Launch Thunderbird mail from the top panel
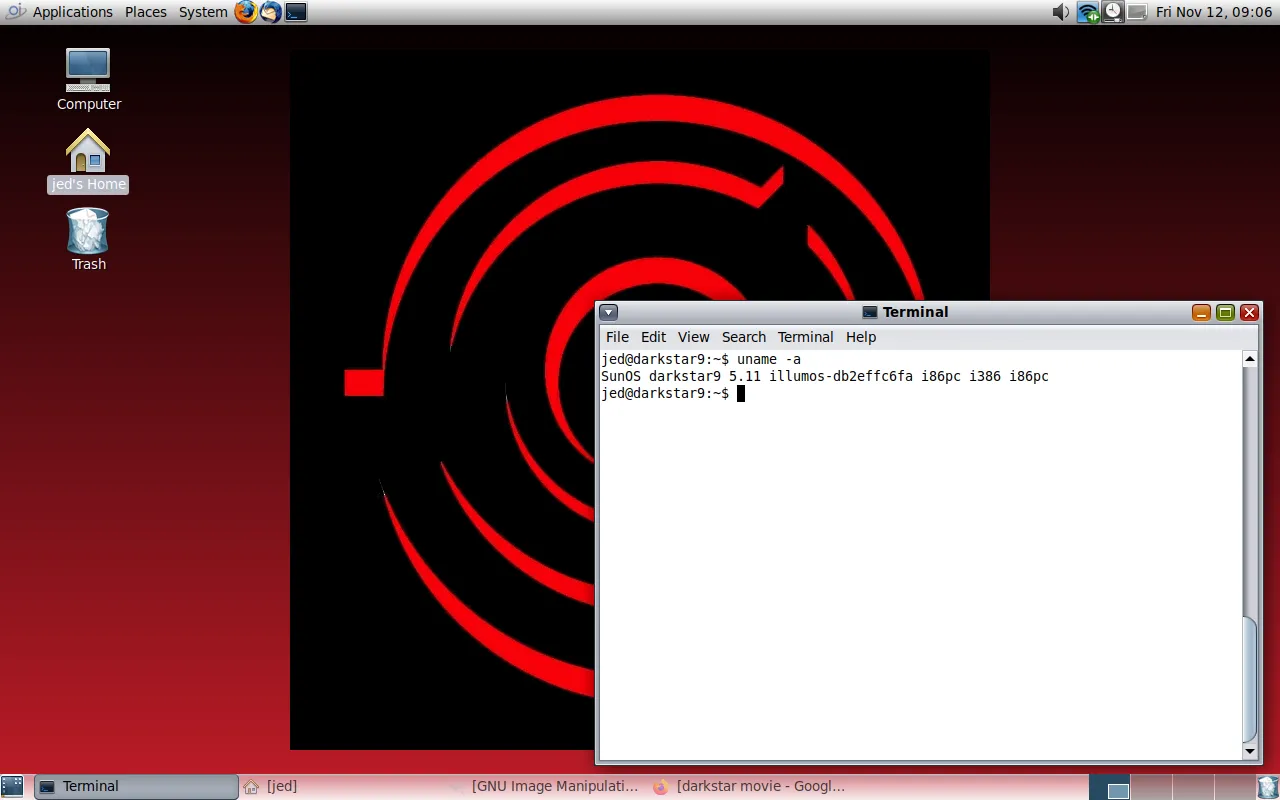Viewport: 1280px width, 800px height. (x=271, y=12)
